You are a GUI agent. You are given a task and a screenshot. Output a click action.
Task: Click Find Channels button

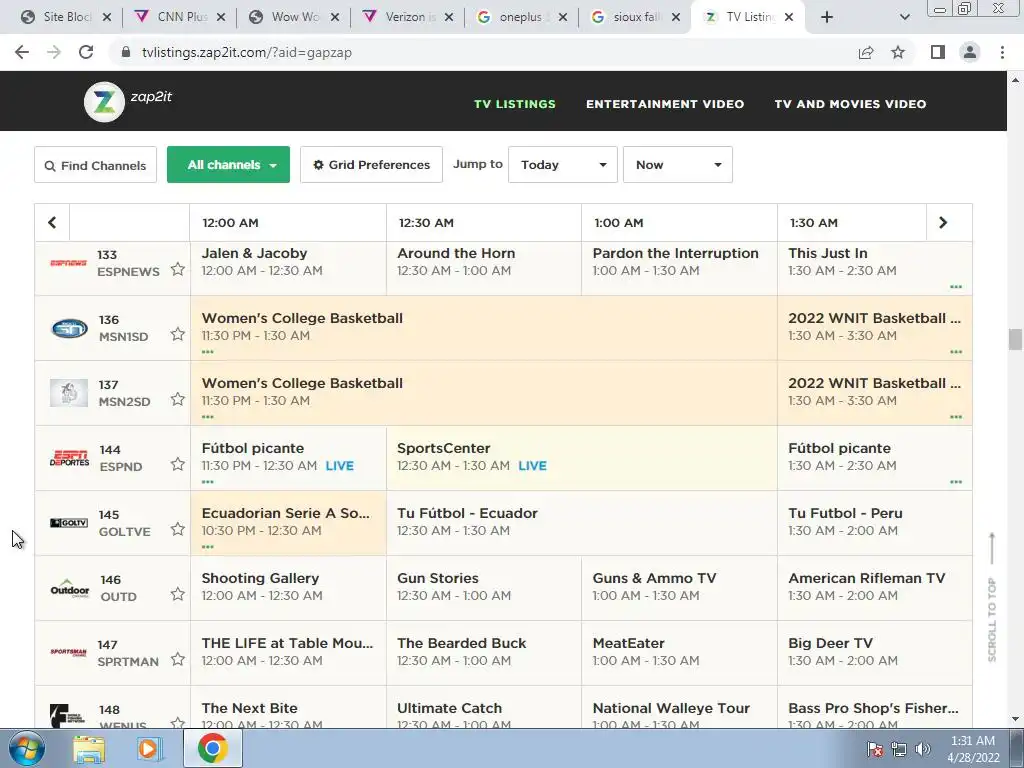(x=95, y=165)
